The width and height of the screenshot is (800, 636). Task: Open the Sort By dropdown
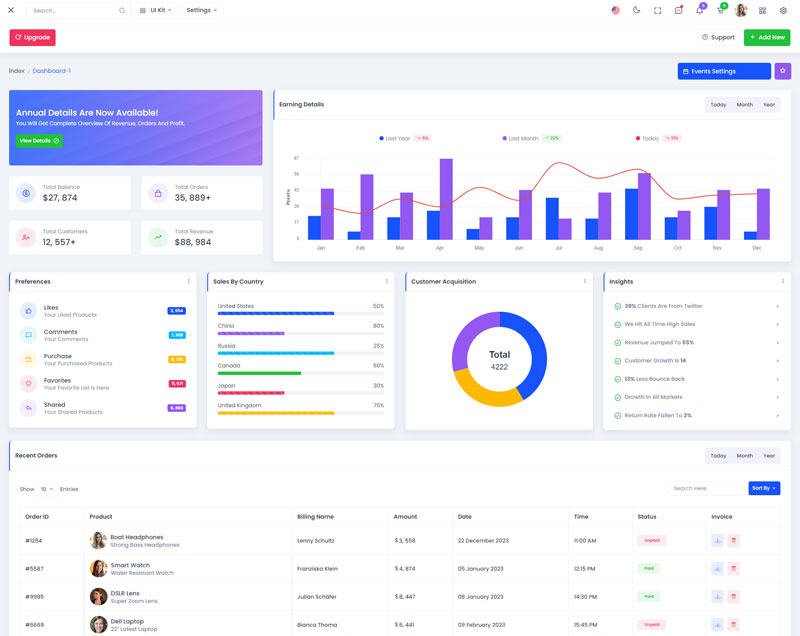764,488
